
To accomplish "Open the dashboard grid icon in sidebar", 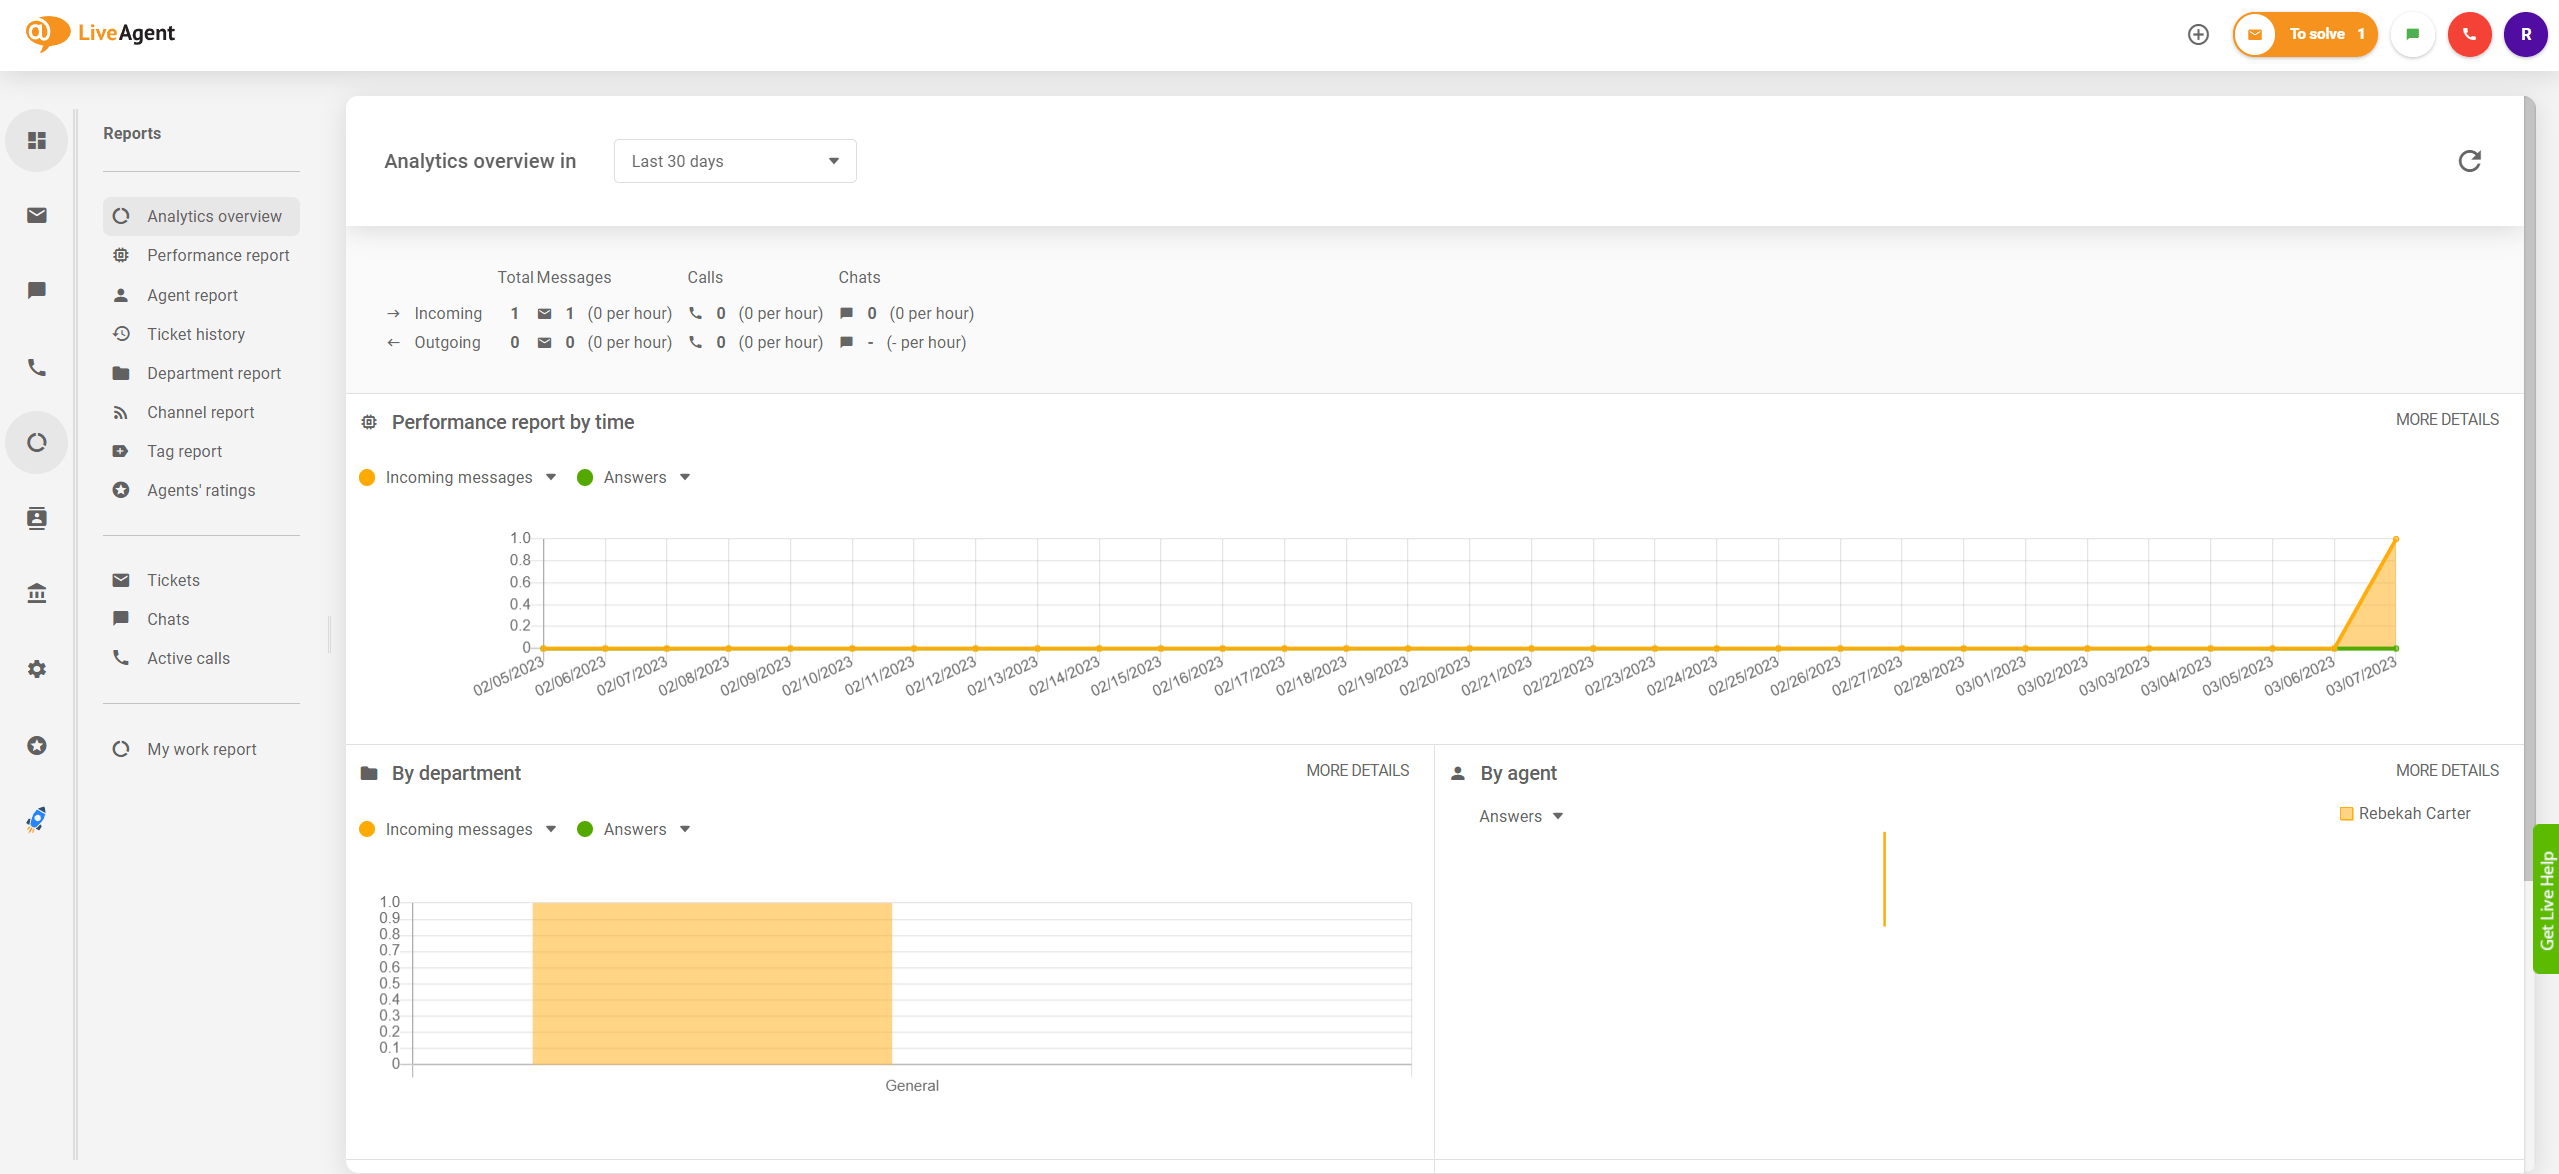I will click(37, 140).
